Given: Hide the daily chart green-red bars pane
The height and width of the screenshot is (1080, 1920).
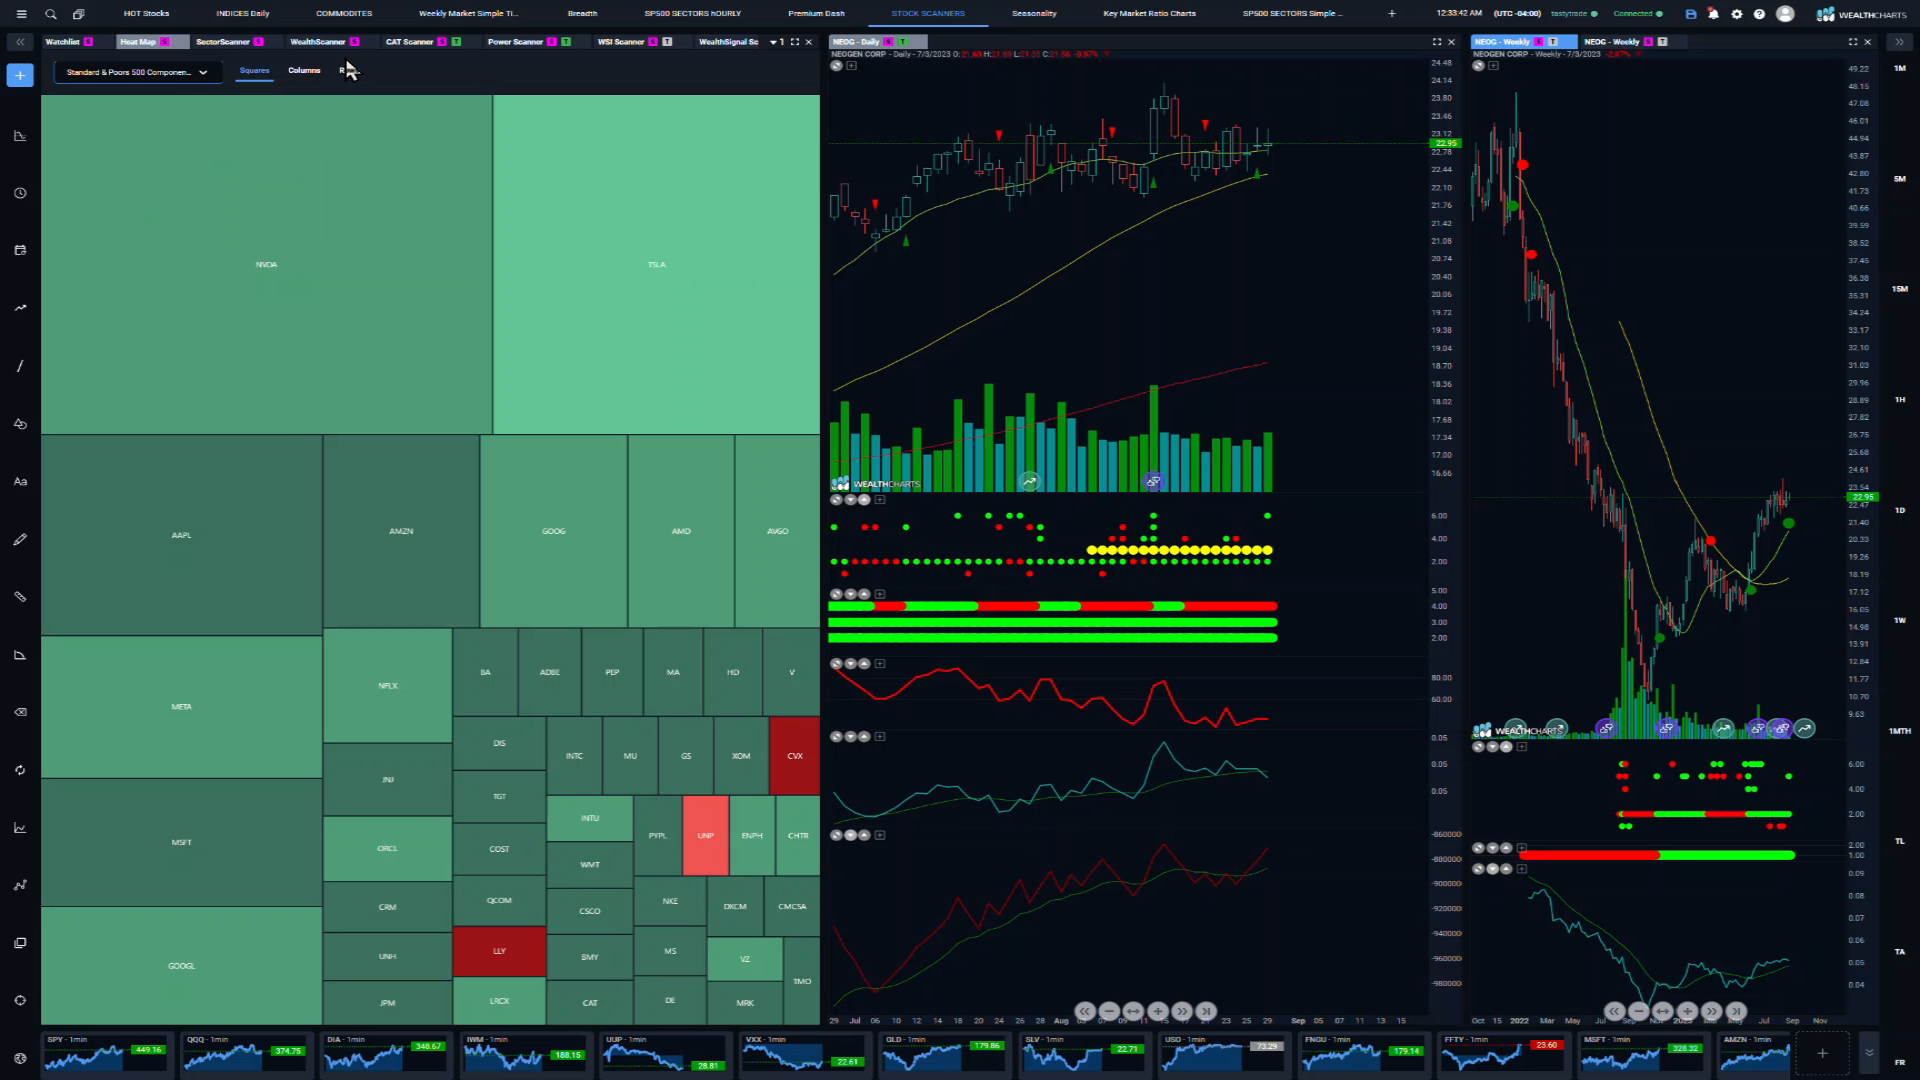Looking at the screenshot, I should (x=836, y=594).
